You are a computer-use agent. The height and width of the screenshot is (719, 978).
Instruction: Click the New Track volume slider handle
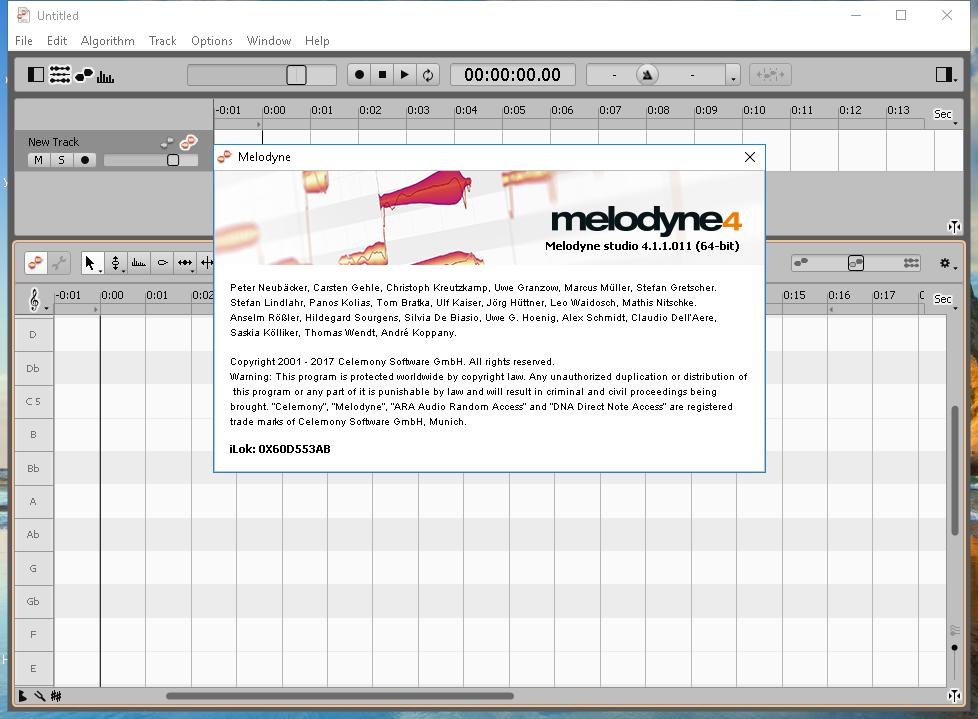(x=173, y=160)
